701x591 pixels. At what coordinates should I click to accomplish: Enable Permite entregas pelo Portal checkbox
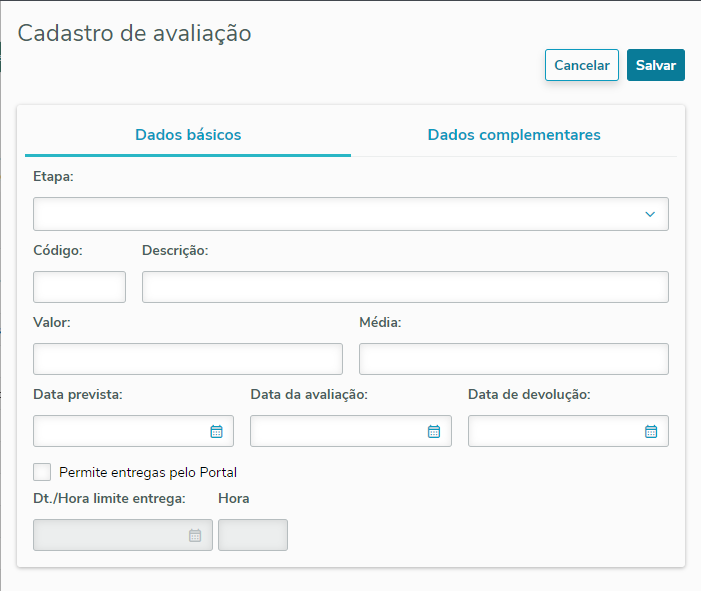[42, 472]
